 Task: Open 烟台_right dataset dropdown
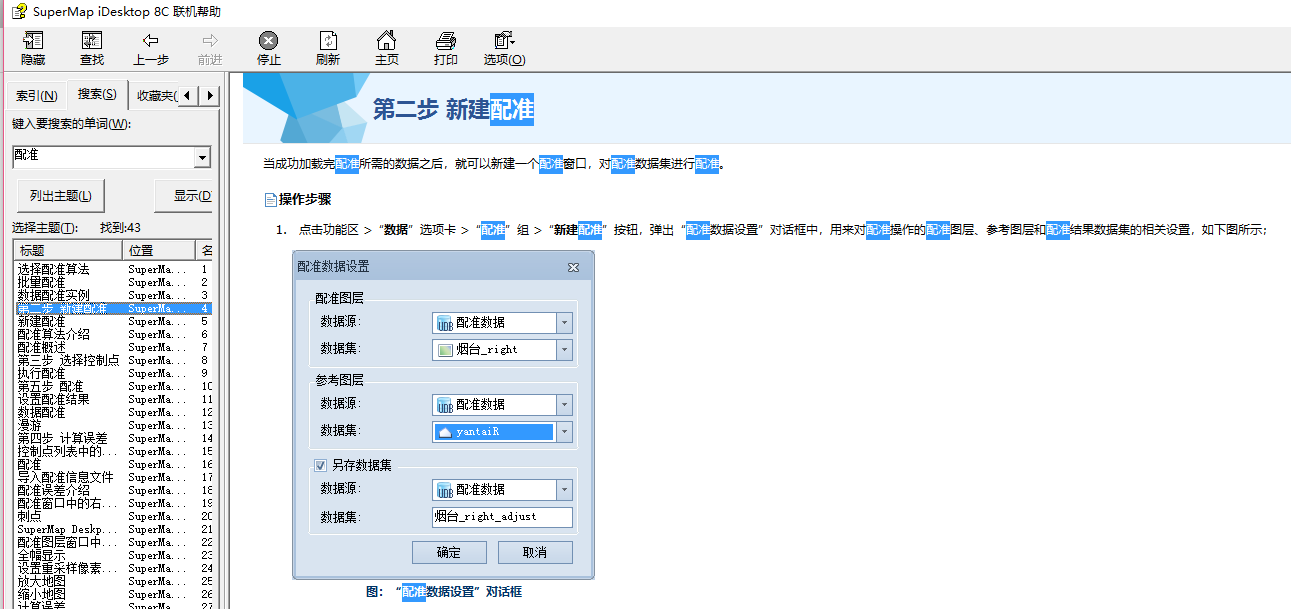point(564,350)
